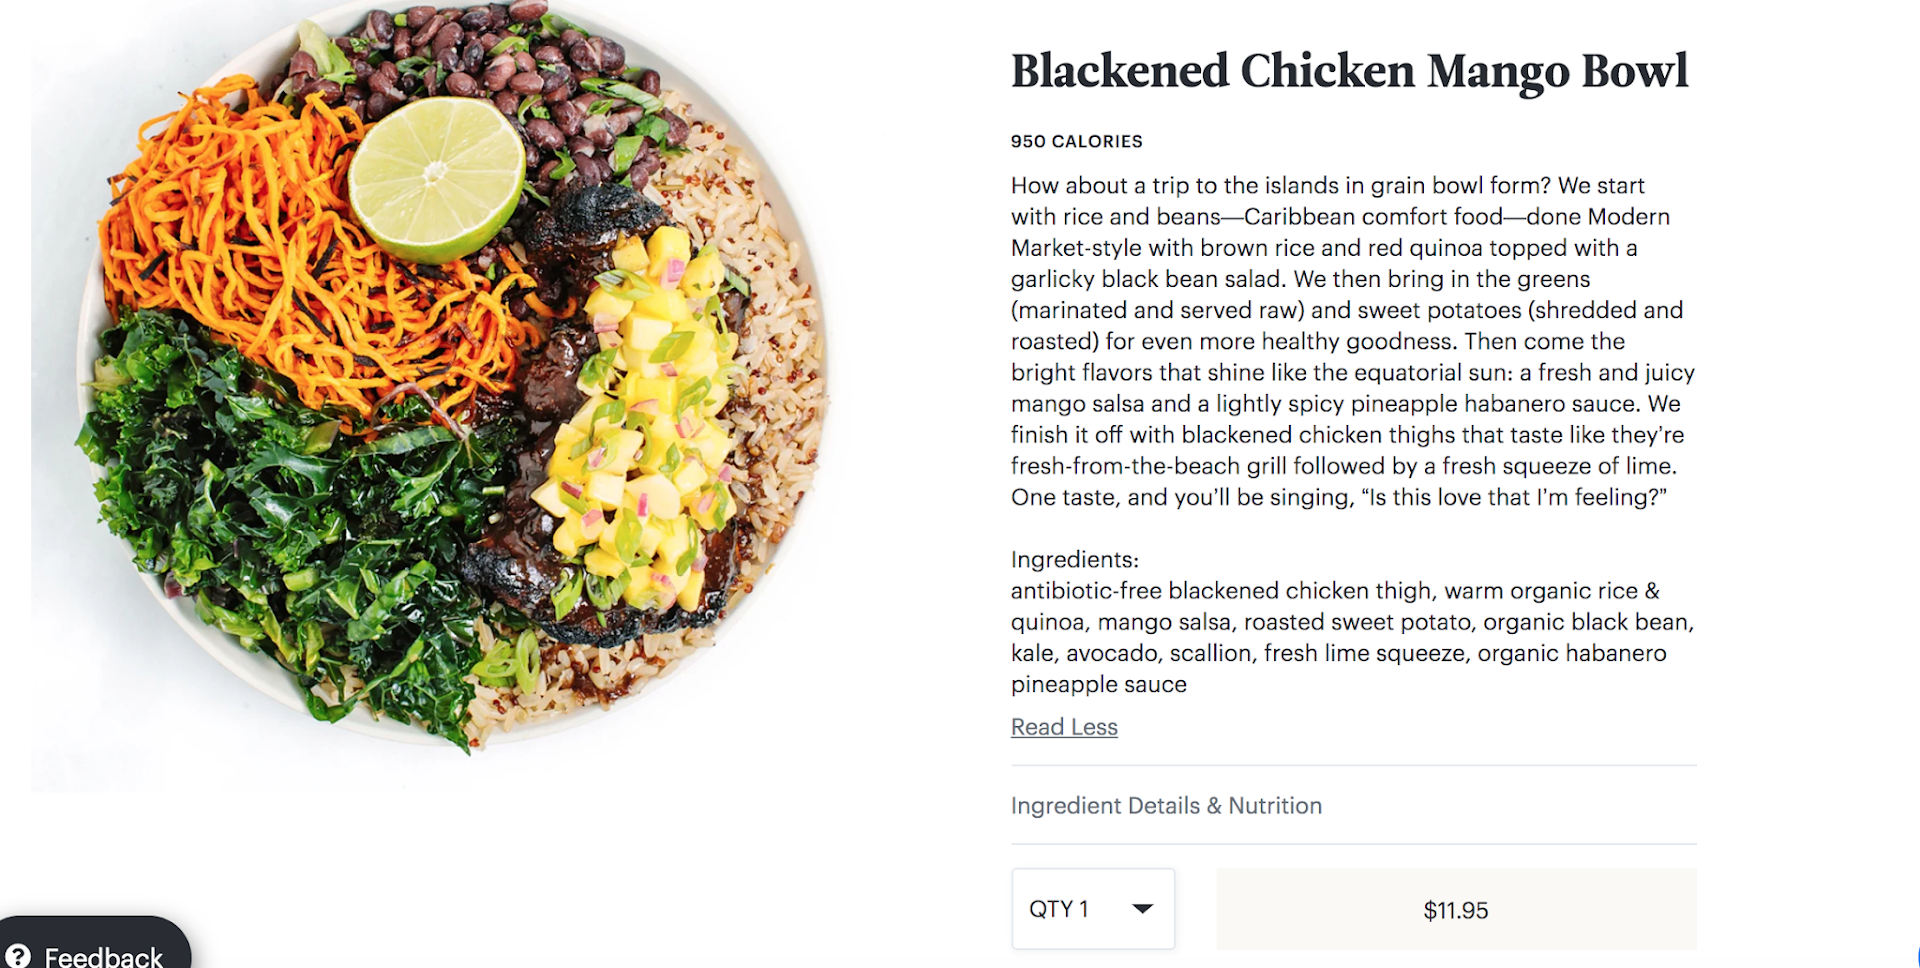
Task: Click the 950 Calories label
Action: tap(1076, 141)
